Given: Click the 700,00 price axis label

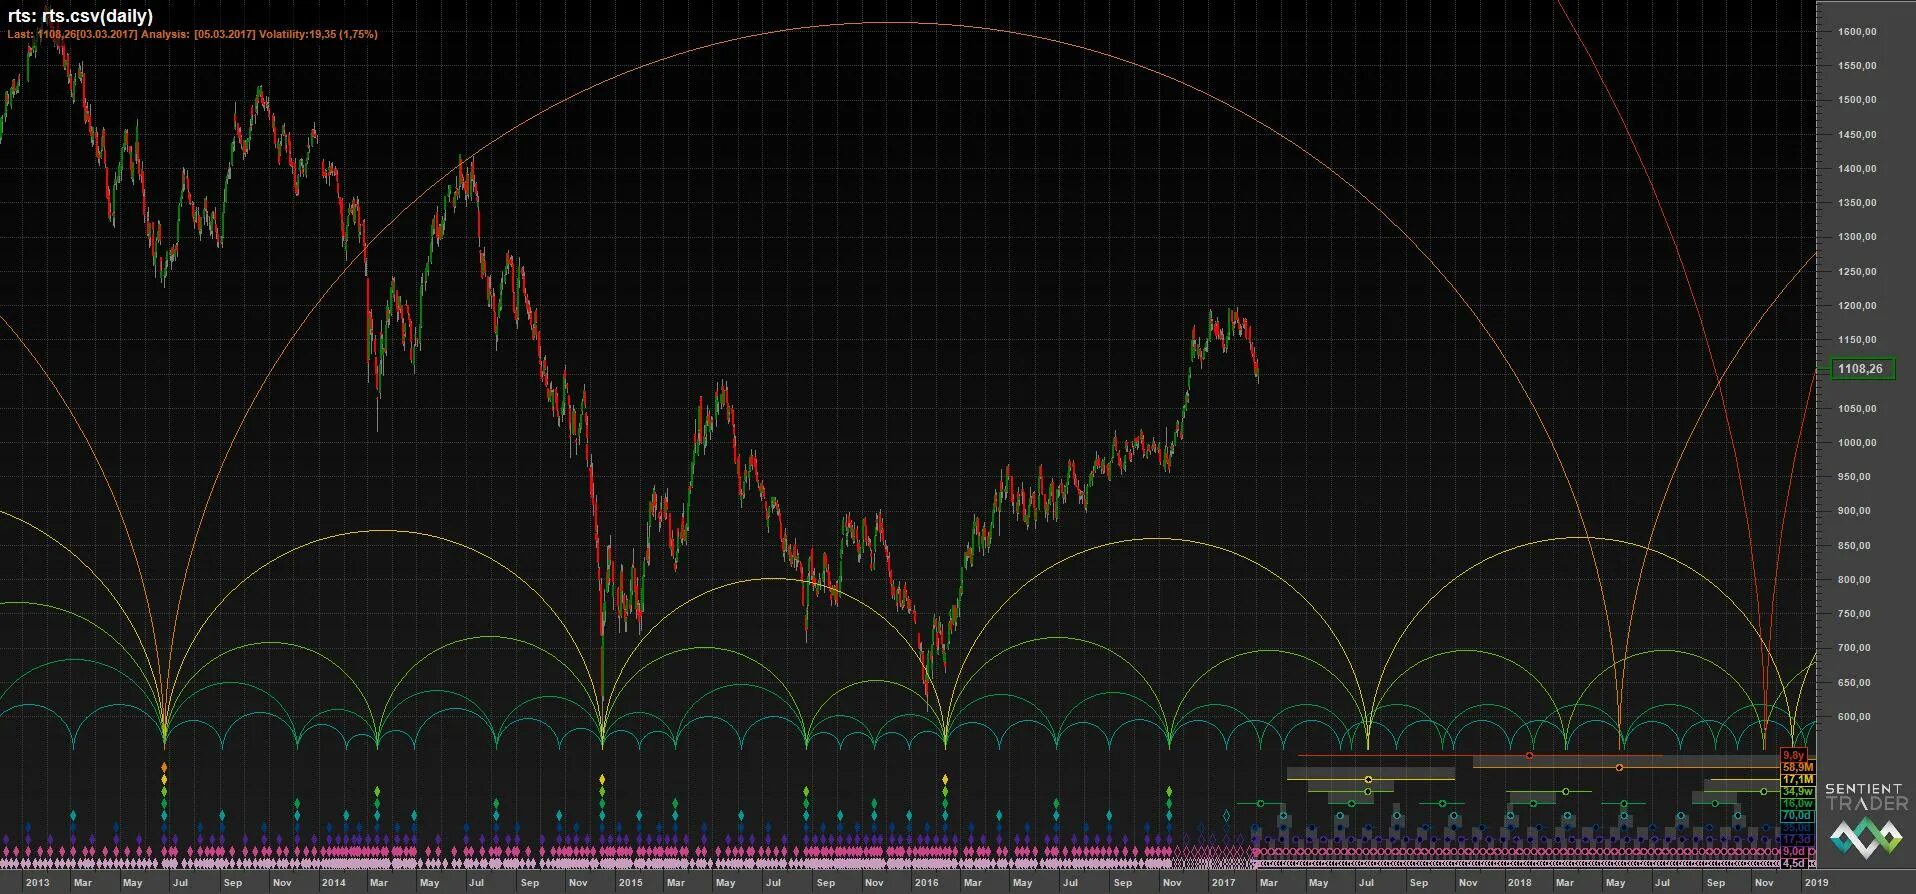Looking at the screenshot, I should (x=1854, y=648).
